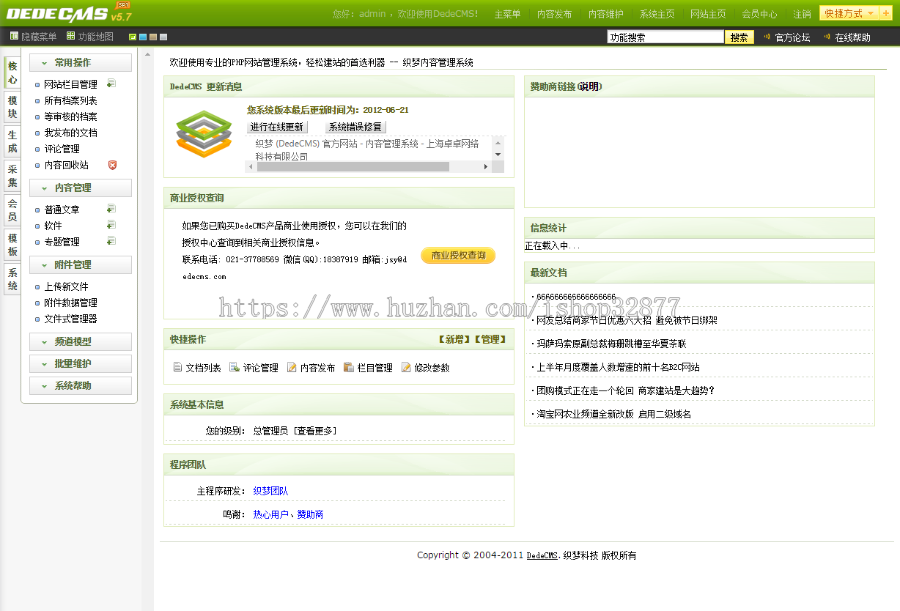Open 内容发布 in top navigation
900x611 pixels.
[554, 14]
